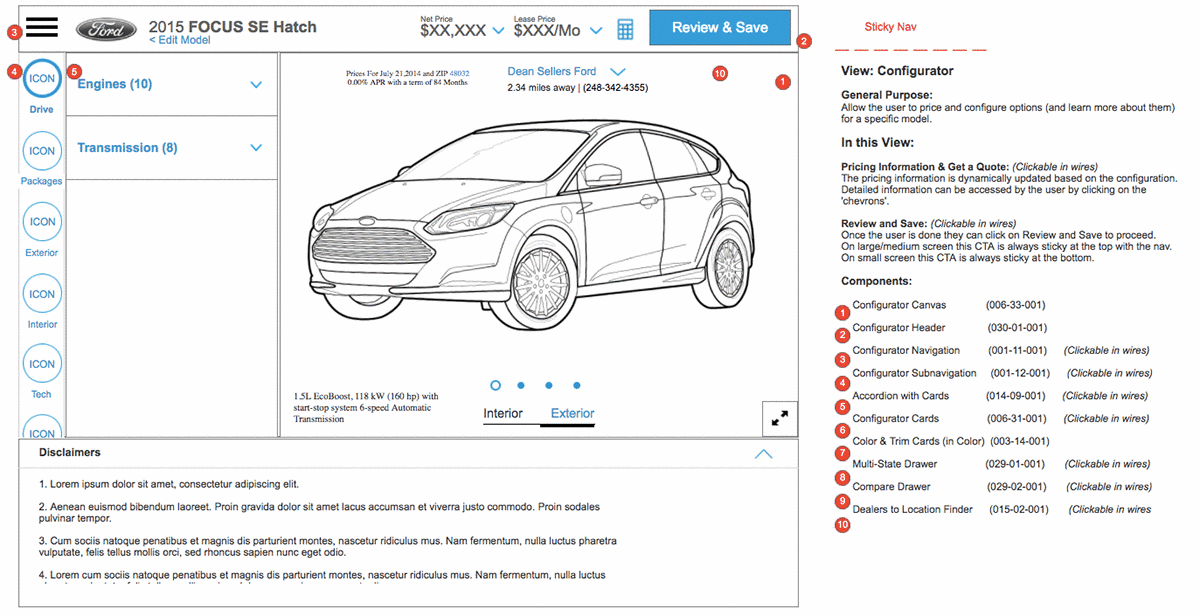Screen dimensions: 1200x616
Task: Switch to the Interior view tab
Action: [x=503, y=413]
